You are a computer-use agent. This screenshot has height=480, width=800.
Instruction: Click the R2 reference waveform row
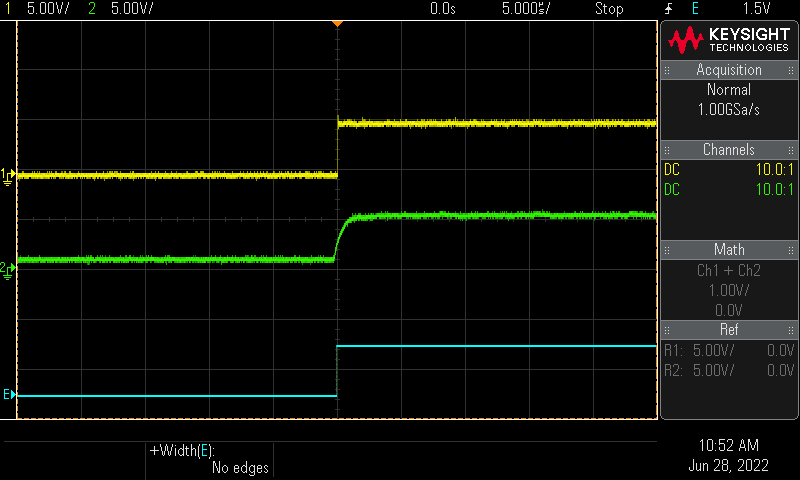coord(729,370)
